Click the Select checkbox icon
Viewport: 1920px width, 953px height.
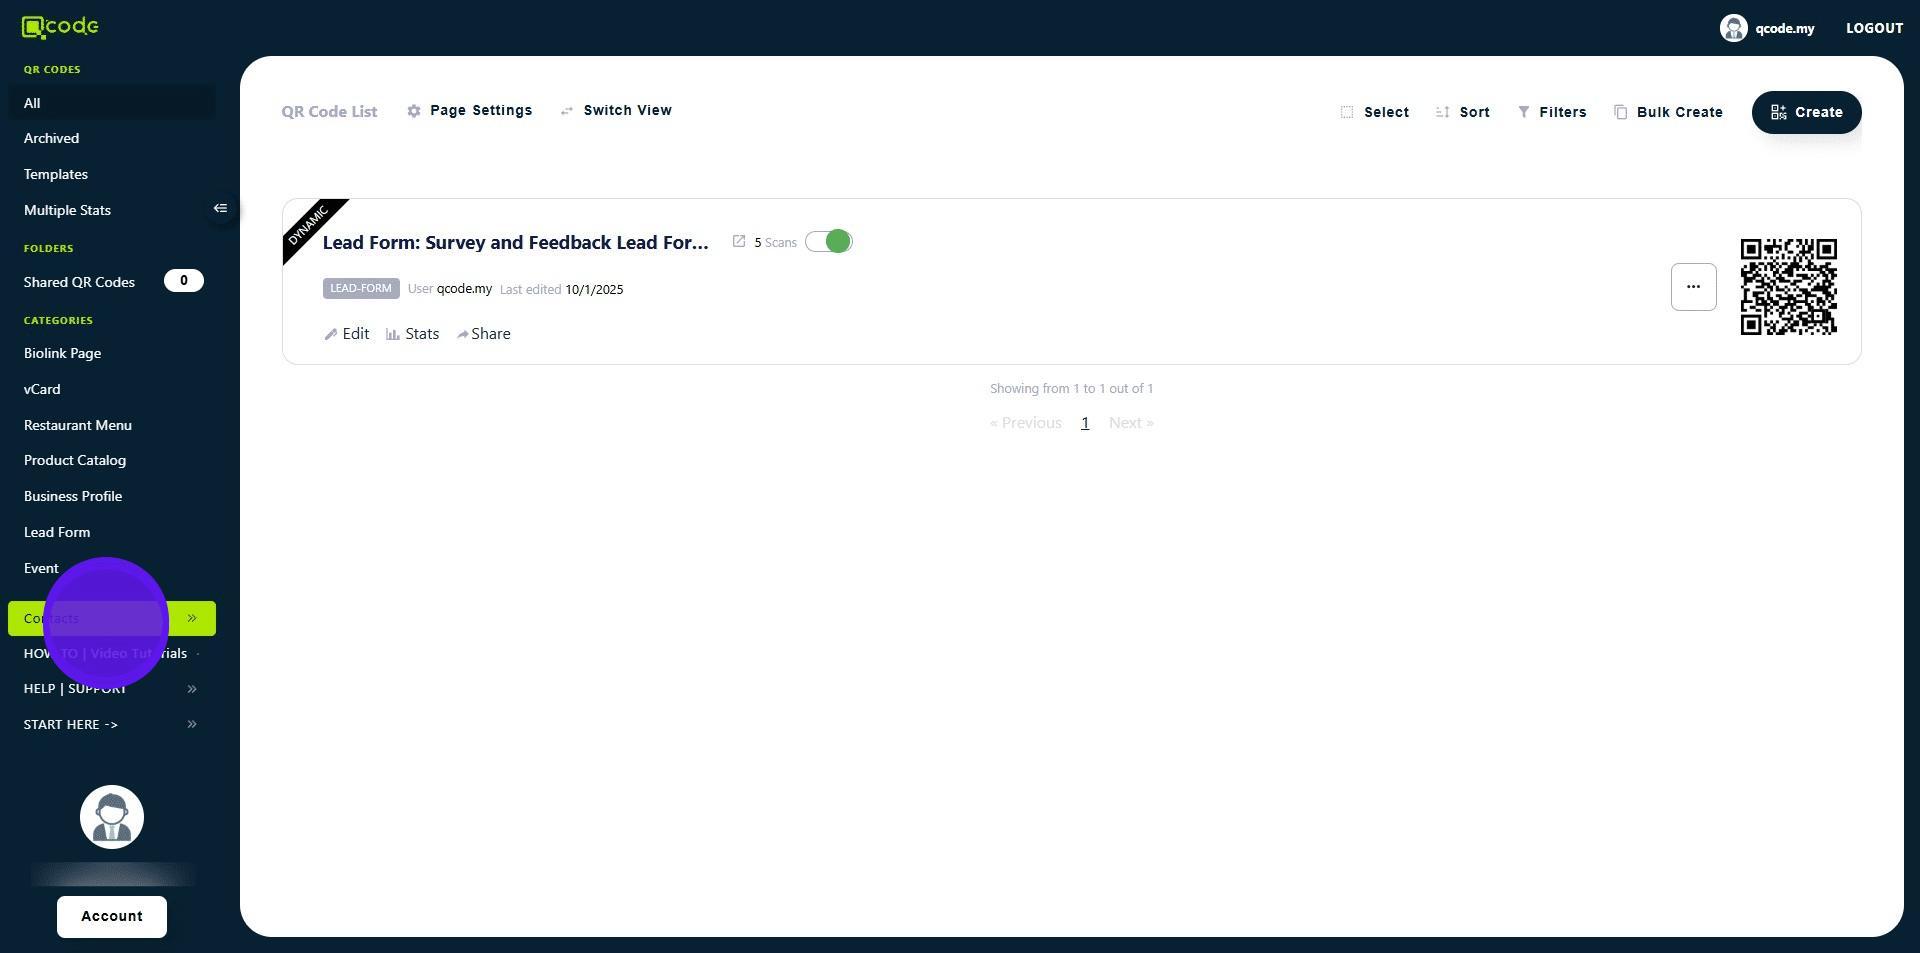click(x=1347, y=112)
